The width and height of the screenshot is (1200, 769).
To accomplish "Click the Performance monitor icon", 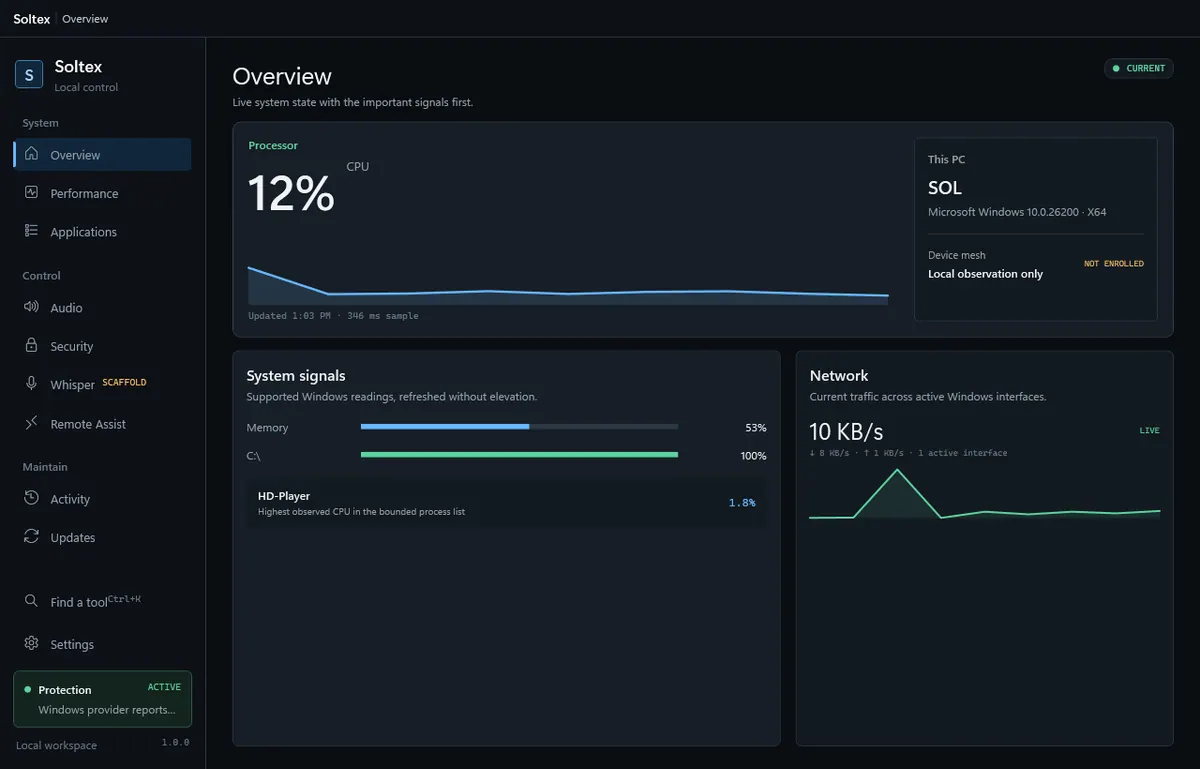I will 31,192.
